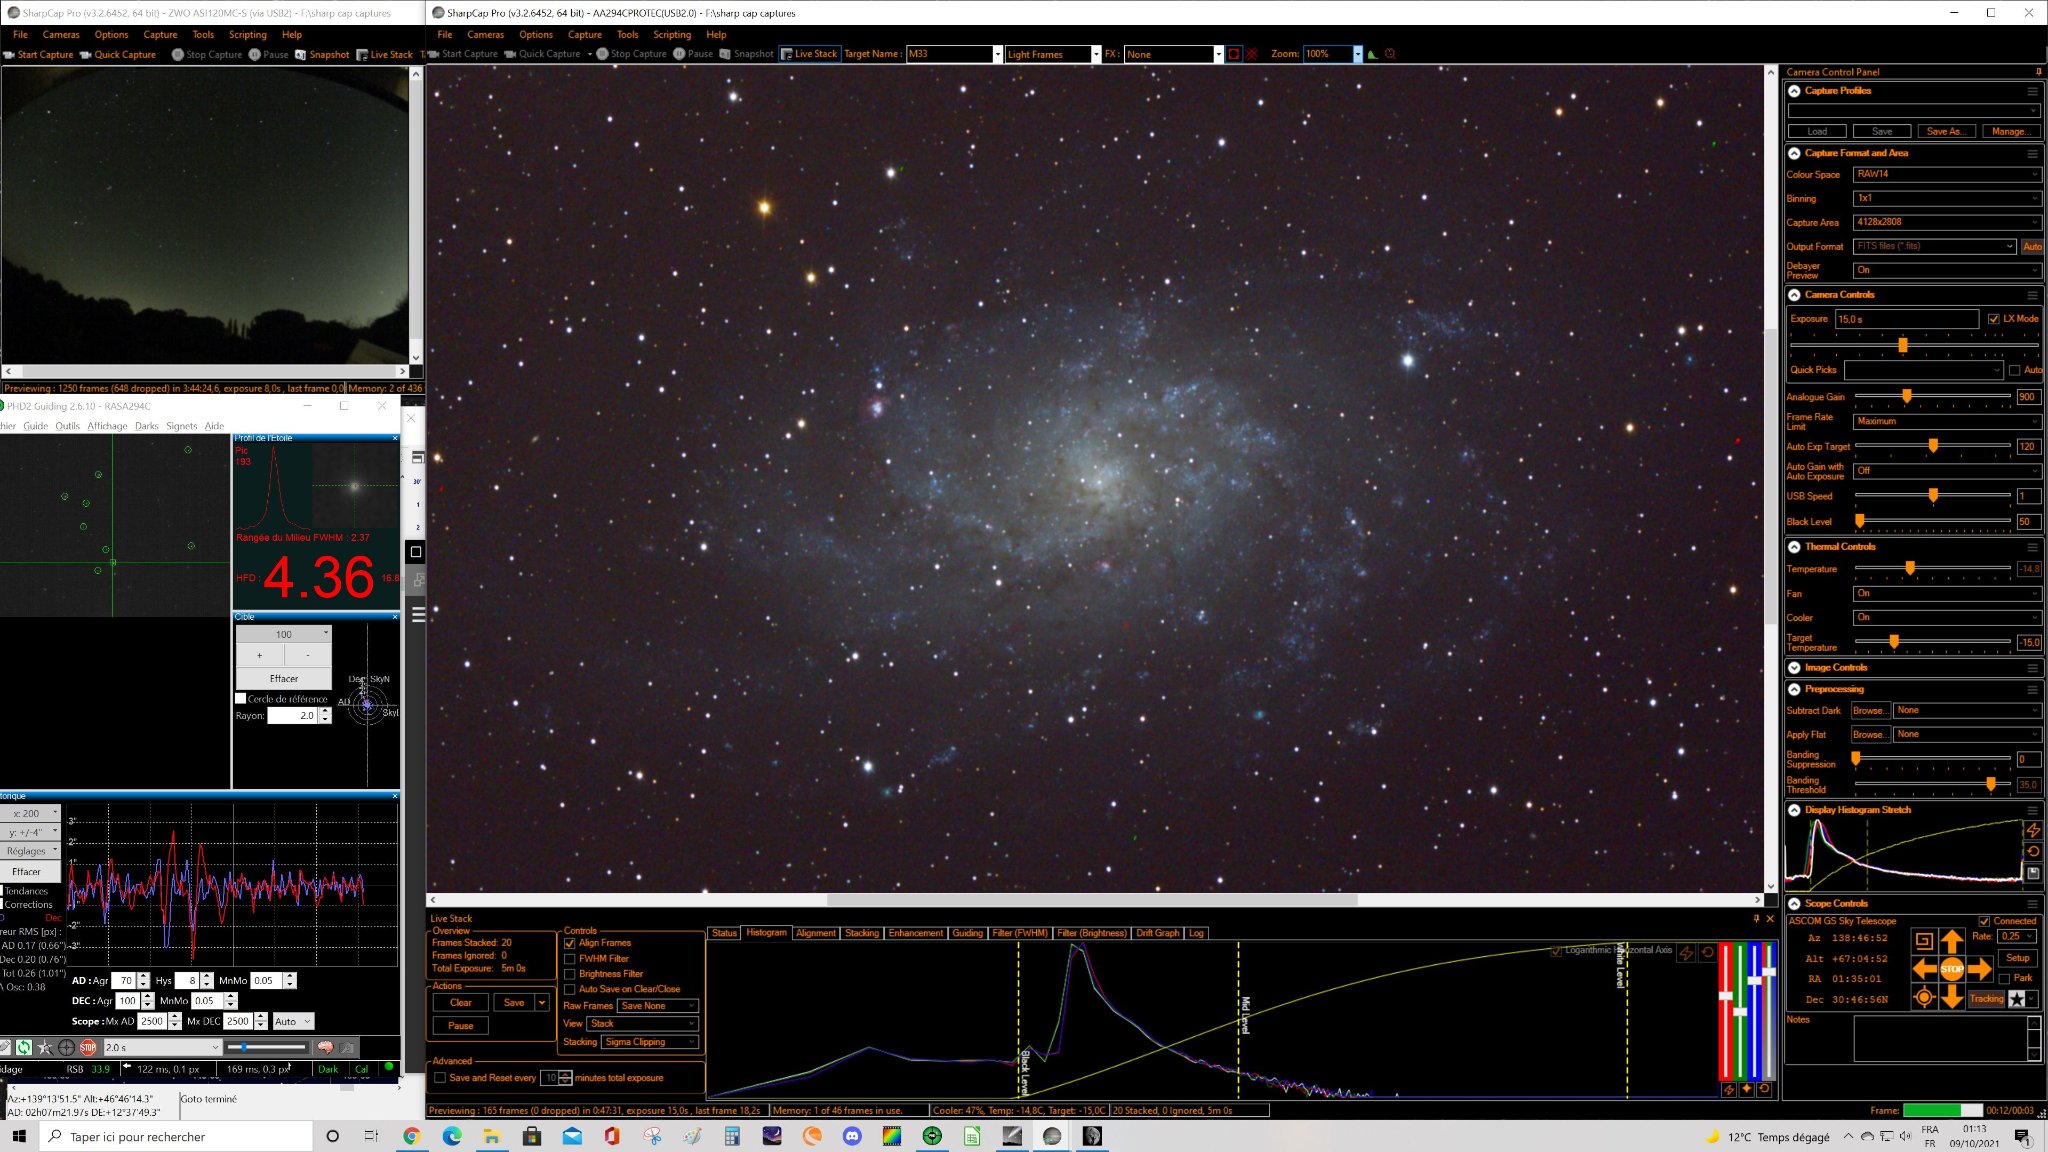Slew the telescope down with the arrow
Screen dimensions: 2048x1152
[1951, 996]
